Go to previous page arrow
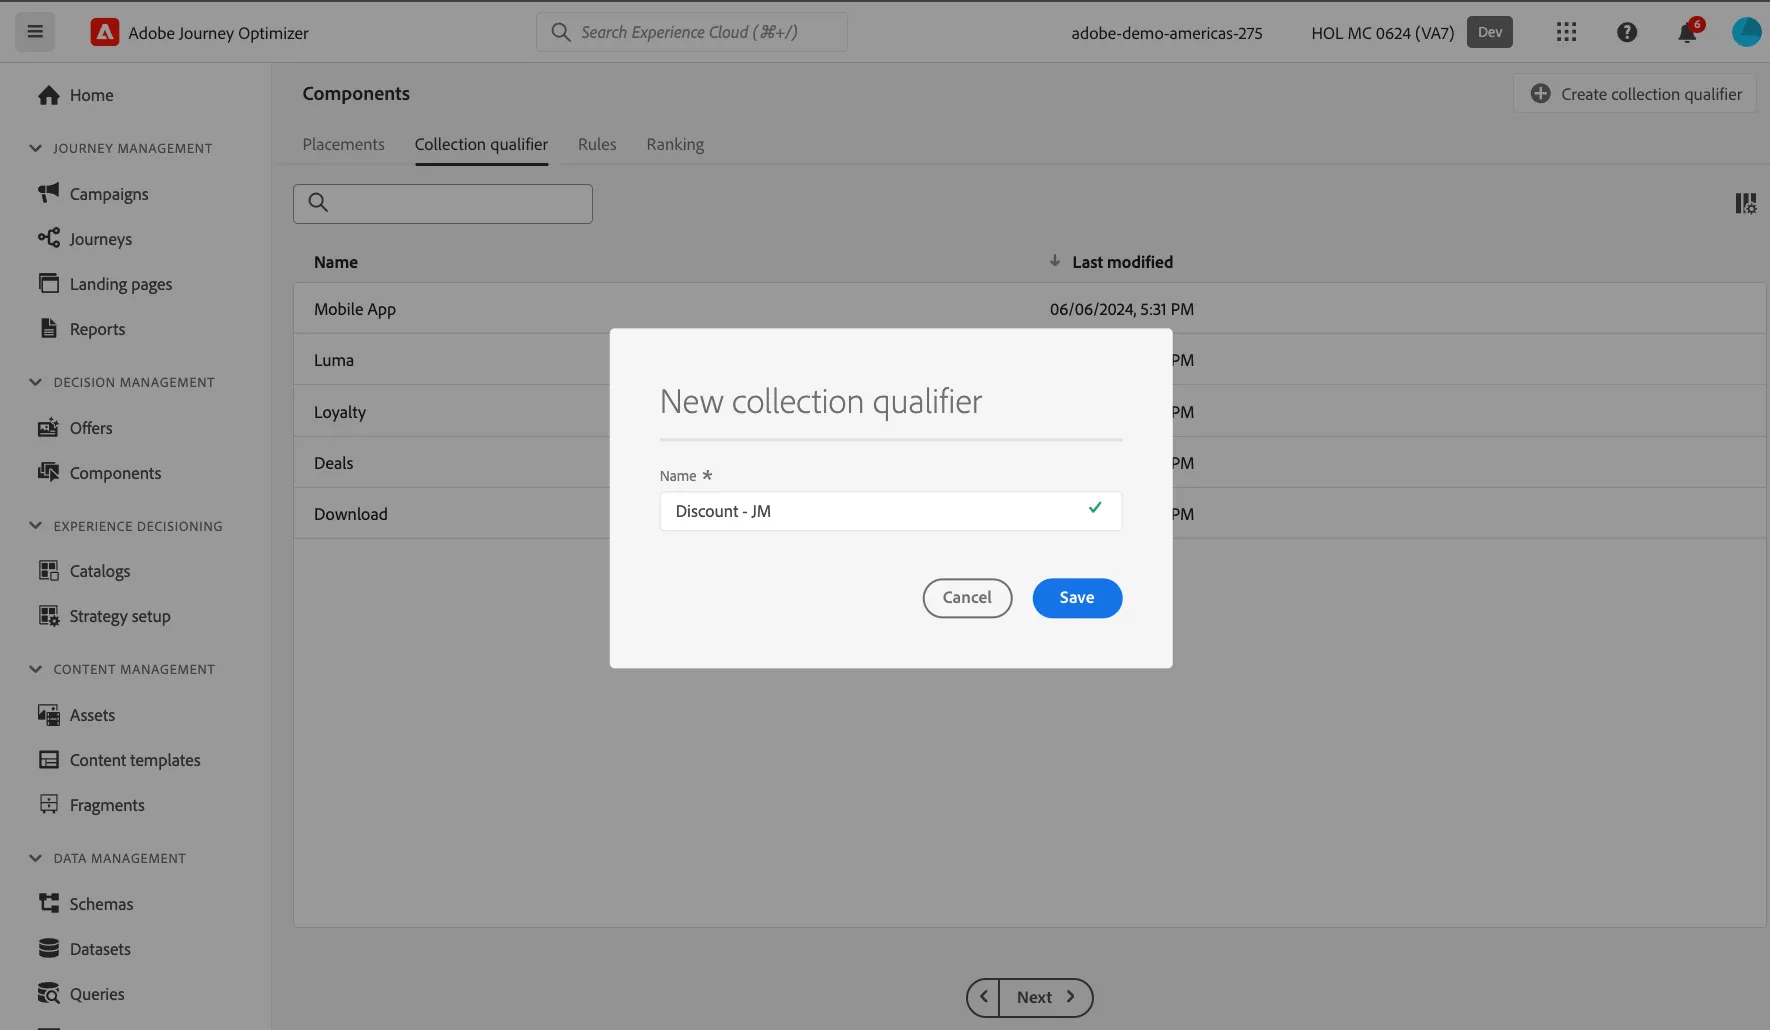This screenshot has height=1030, width=1770. 983,997
